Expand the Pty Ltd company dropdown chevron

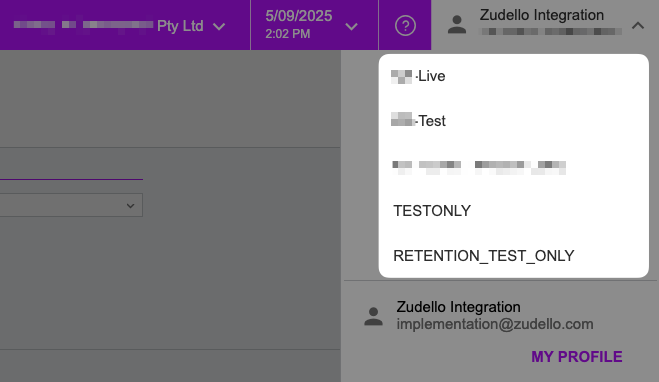[219, 27]
